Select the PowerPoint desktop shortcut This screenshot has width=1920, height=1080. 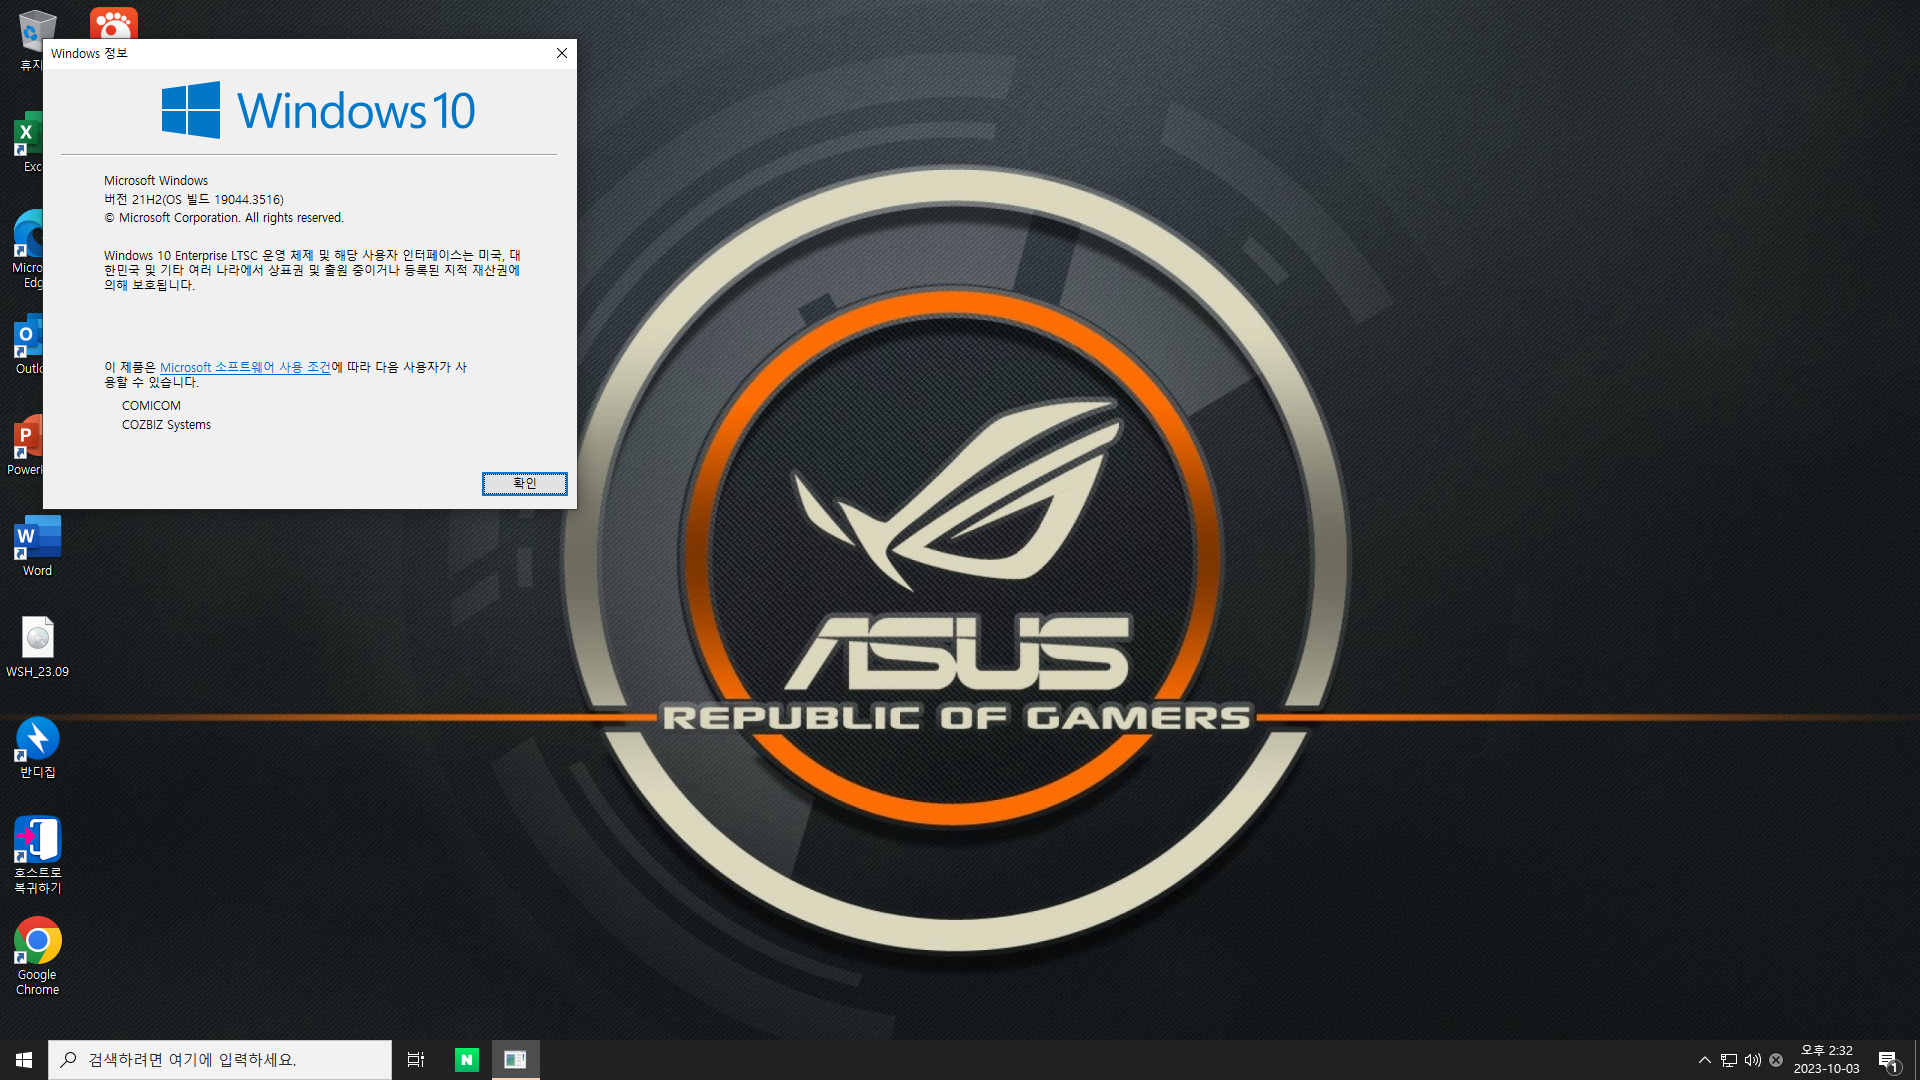pos(26,446)
